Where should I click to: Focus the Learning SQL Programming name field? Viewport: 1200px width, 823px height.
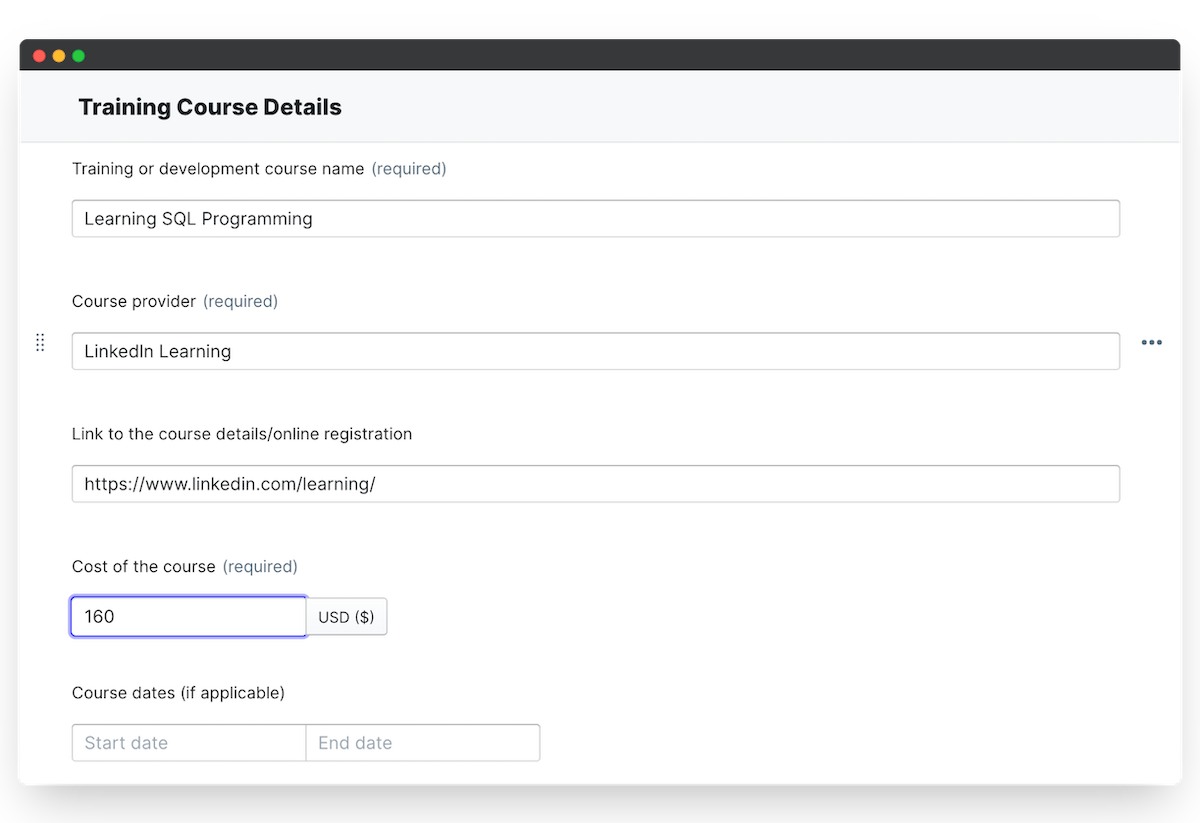(x=595, y=219)
